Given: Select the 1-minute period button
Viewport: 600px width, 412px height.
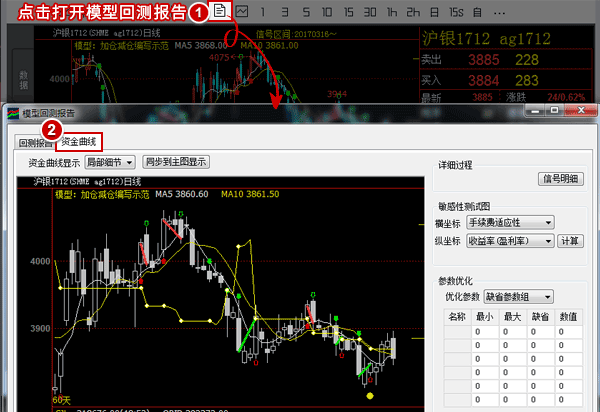Looking at the screenshot, I should (x=263, y=12).
